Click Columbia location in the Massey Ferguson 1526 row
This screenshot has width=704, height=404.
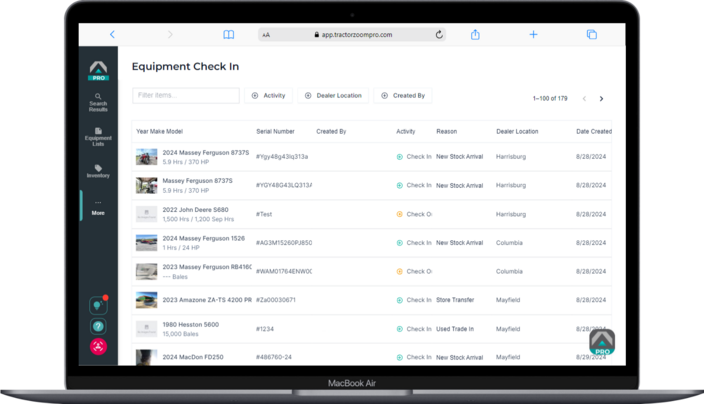[x=509, y=243]
